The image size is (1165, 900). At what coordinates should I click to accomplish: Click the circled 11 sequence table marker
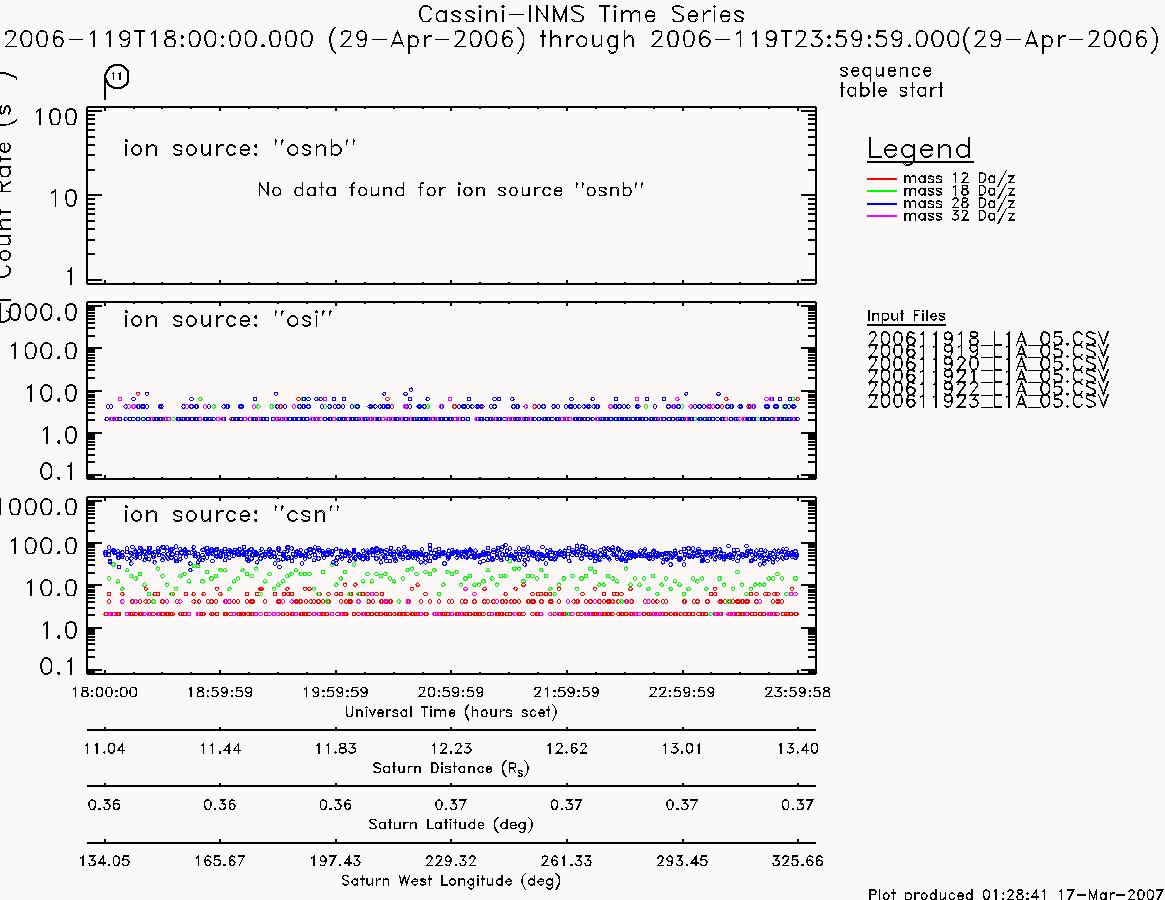(x=117, y=76)
